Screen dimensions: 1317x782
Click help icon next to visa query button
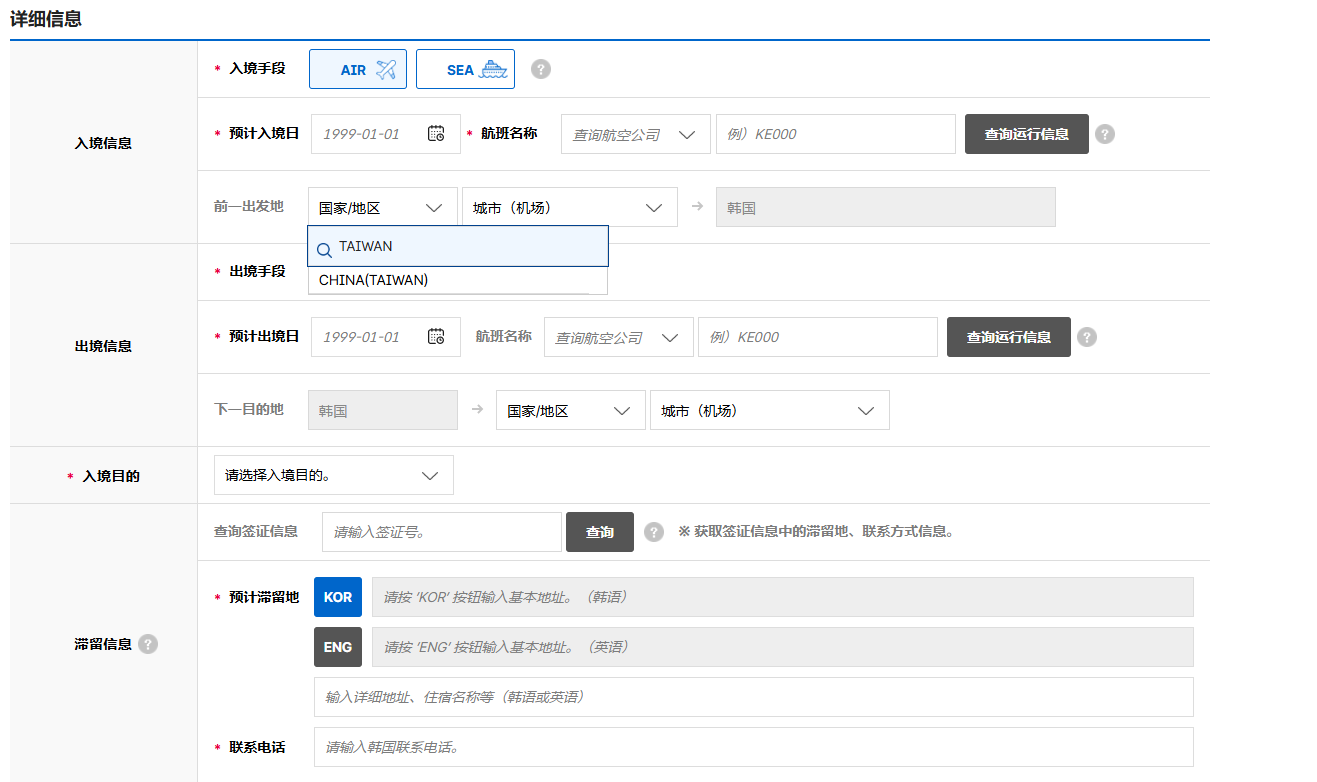pos(654,532)
